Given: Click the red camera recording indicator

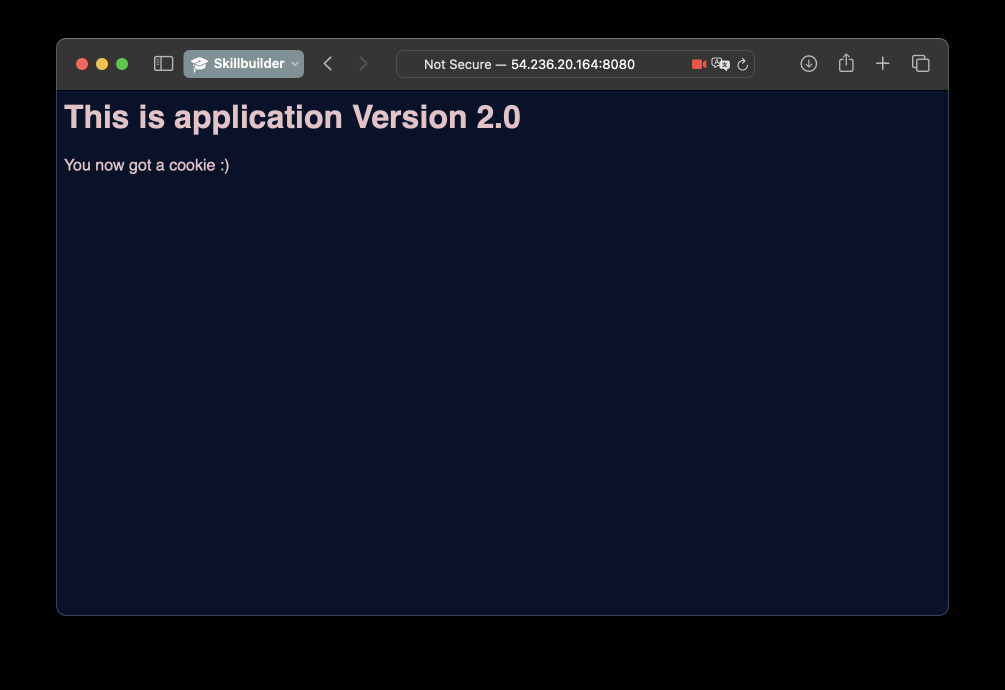Looking at the screenshot, I should pos(697,64).
